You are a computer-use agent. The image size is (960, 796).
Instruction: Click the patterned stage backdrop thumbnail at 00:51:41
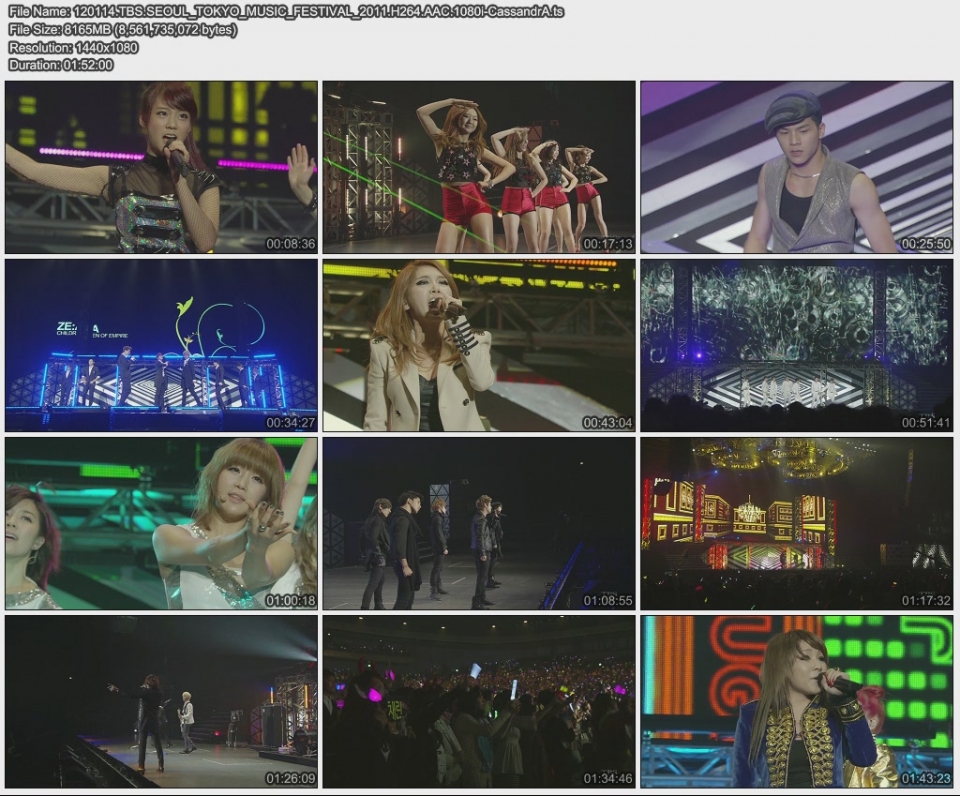point(800,345)
